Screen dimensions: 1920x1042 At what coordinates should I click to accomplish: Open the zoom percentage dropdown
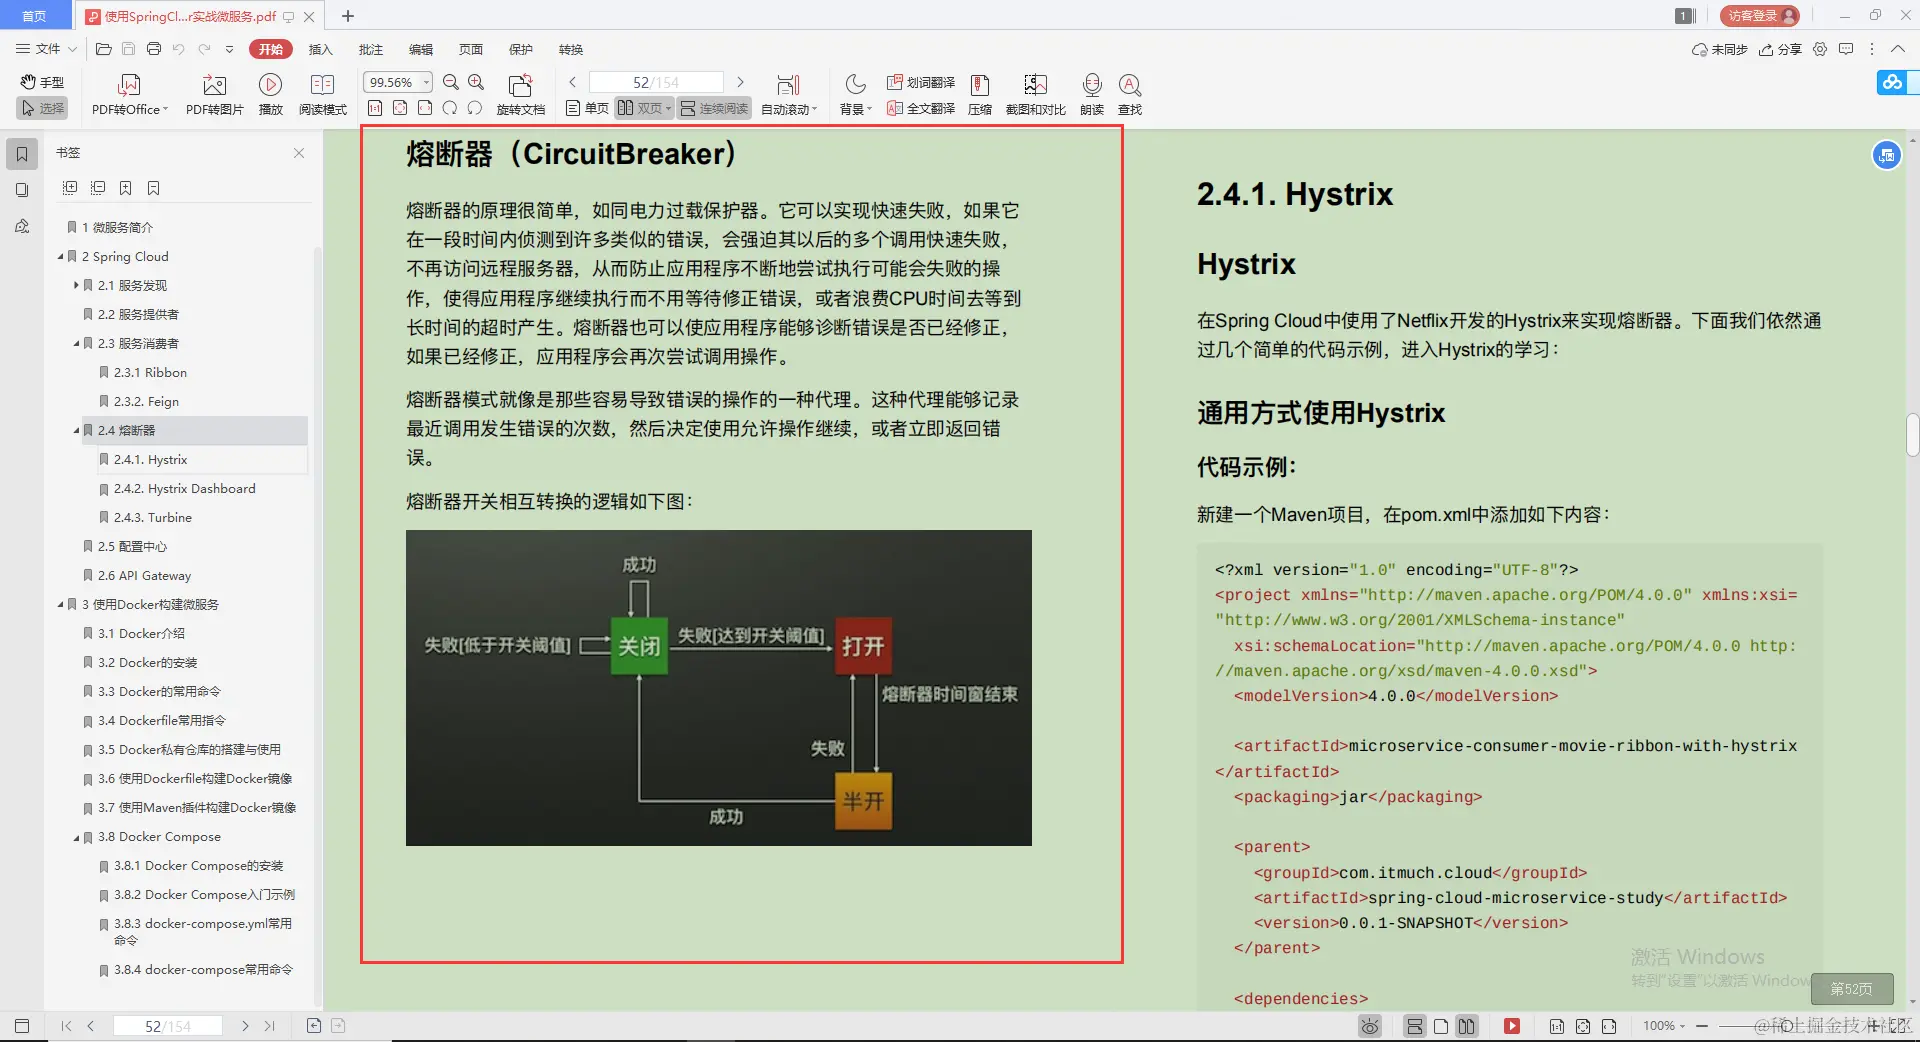pyautogui.click(x=424, y=82)
